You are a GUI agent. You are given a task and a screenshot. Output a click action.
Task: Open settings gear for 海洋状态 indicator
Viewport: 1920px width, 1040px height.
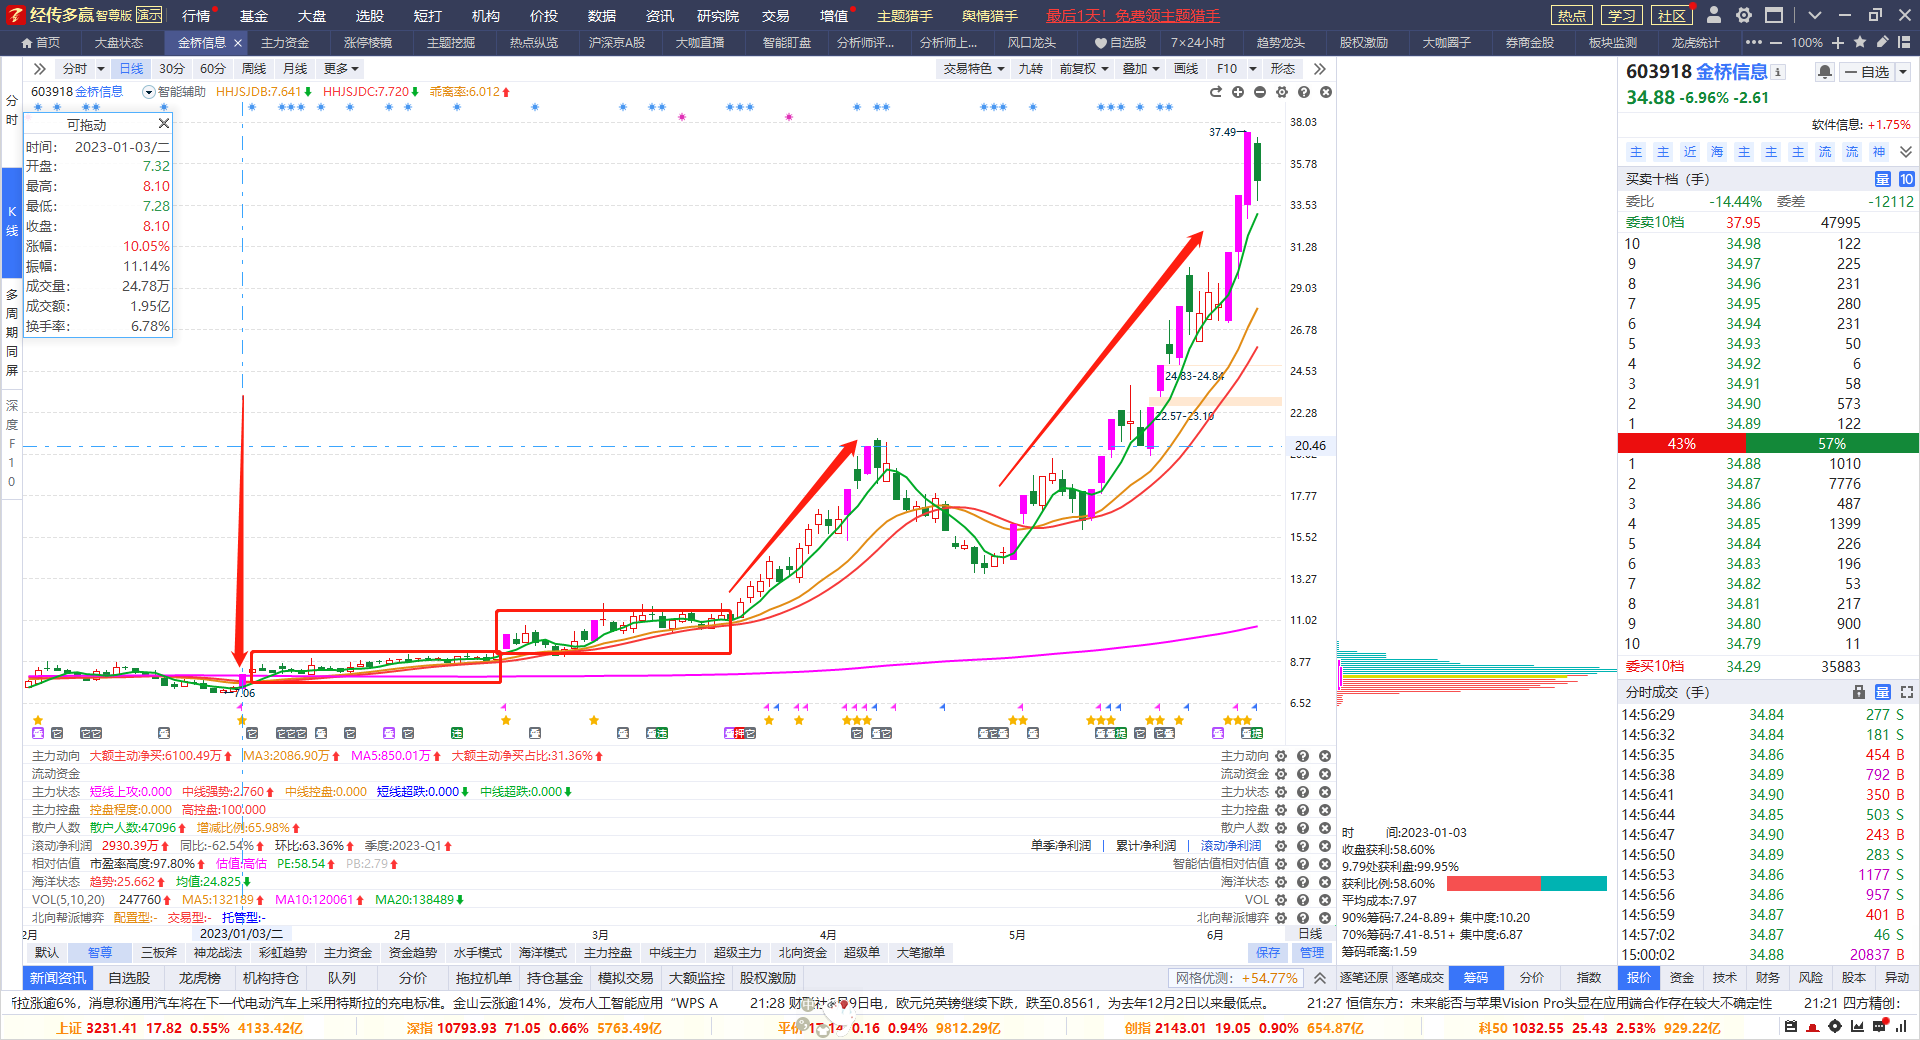pos(1281,882)
